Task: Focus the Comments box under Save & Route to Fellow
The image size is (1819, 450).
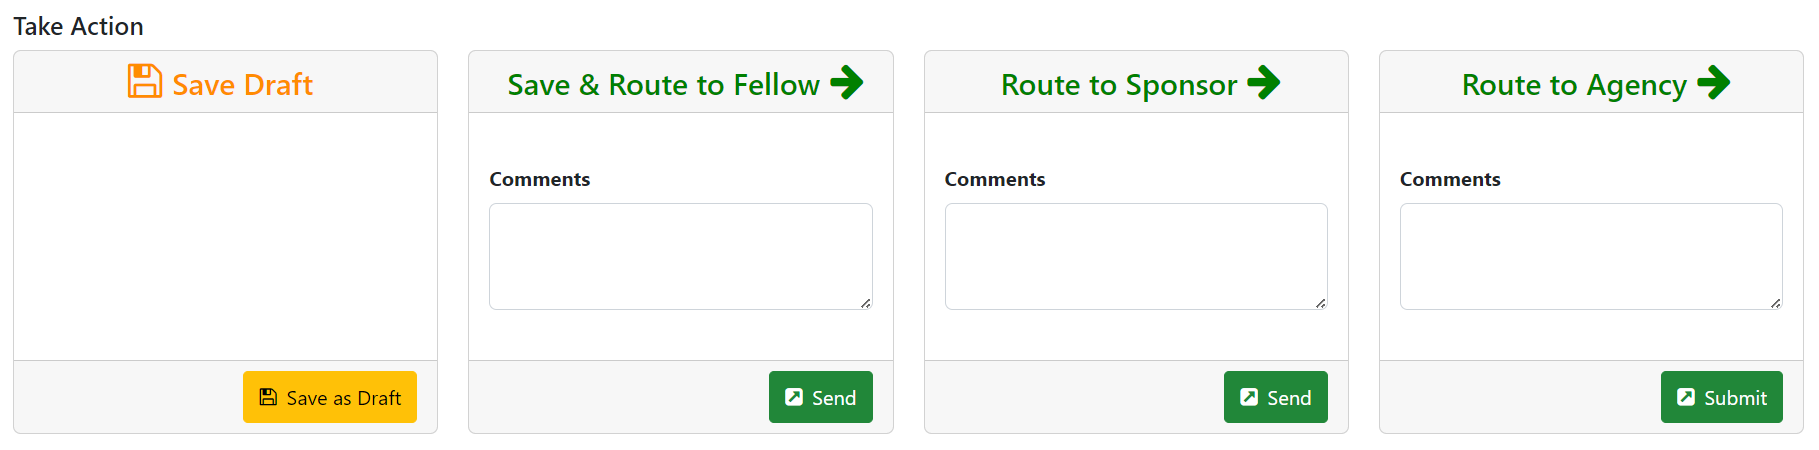Action: tap(680, 256)
